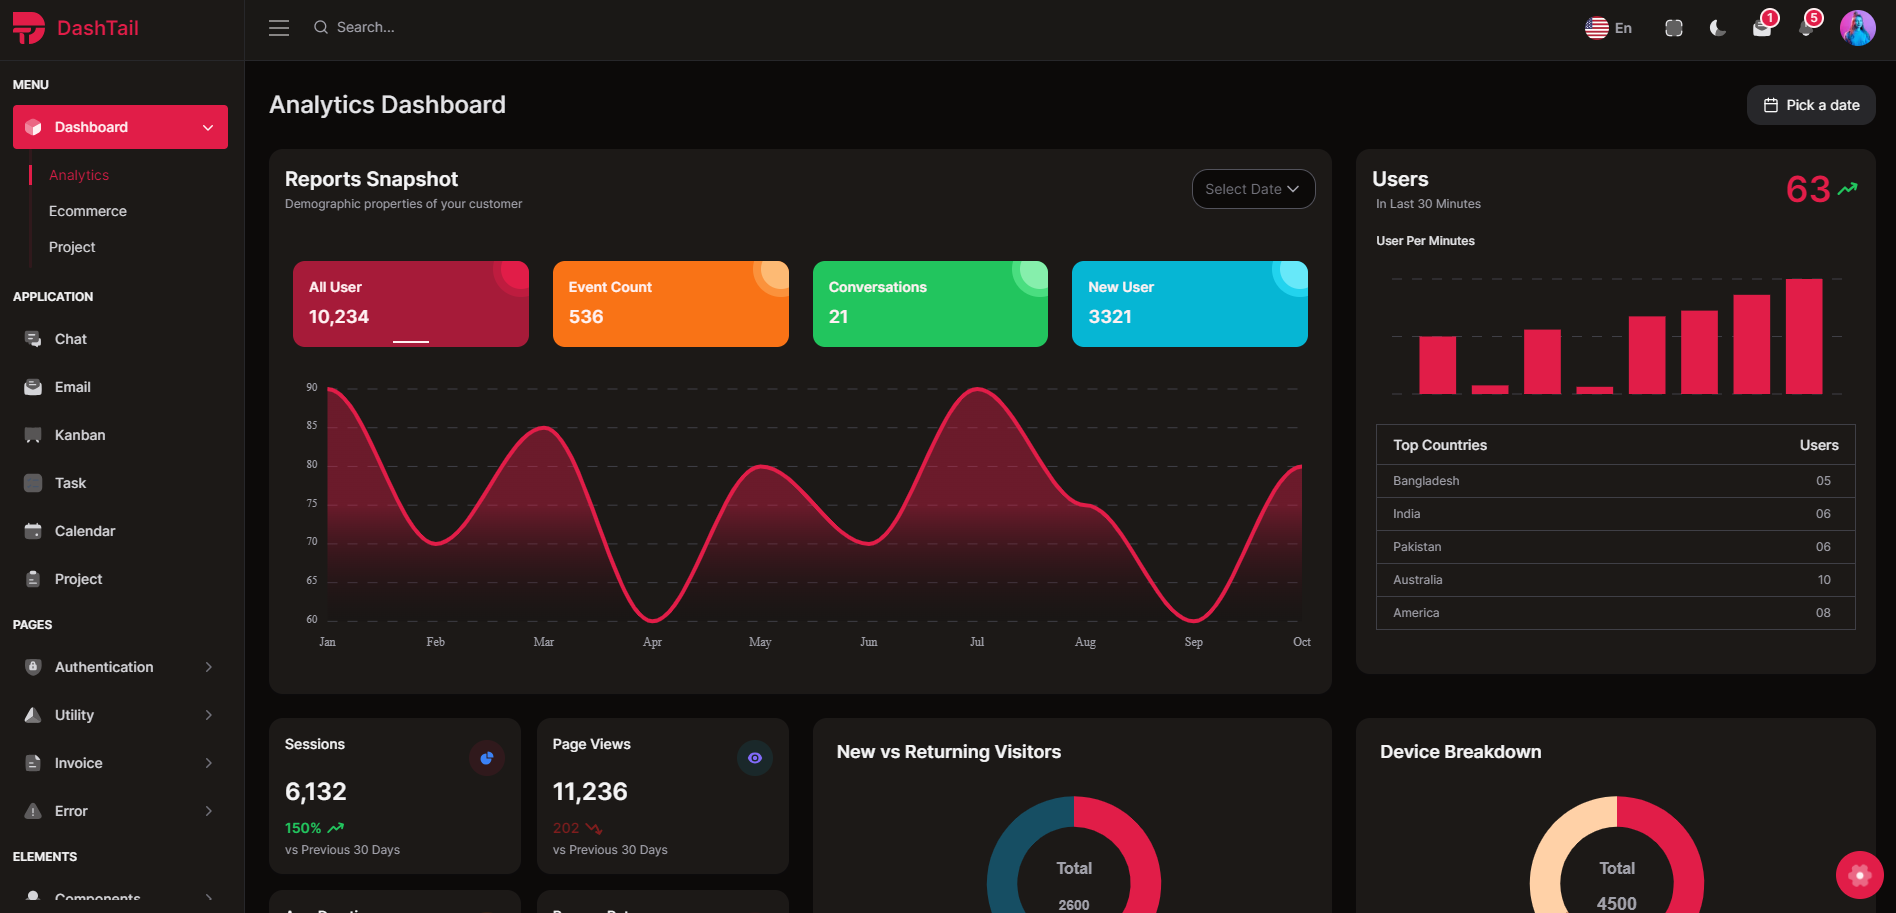Click the Pick a date button
Viewport: 1896px width, 913px height.
[x=1810, y=105]
